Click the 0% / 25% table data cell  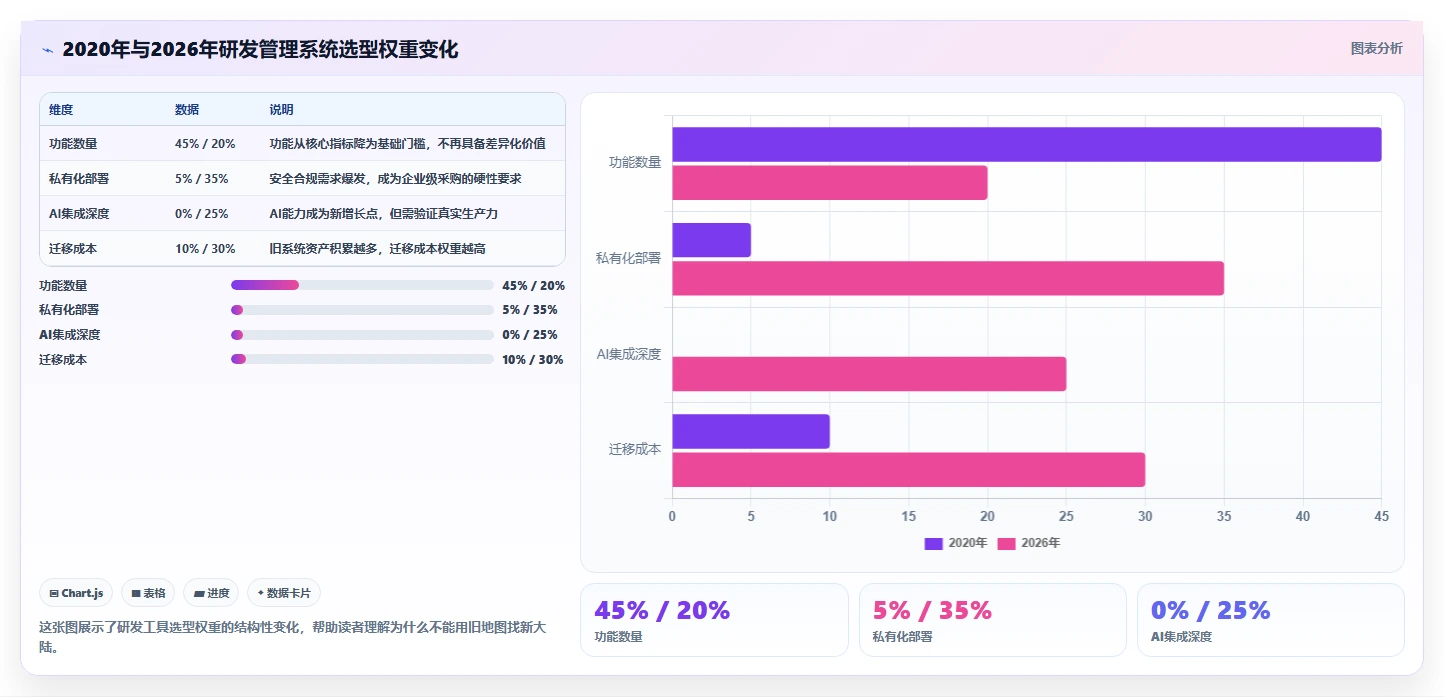201,214
